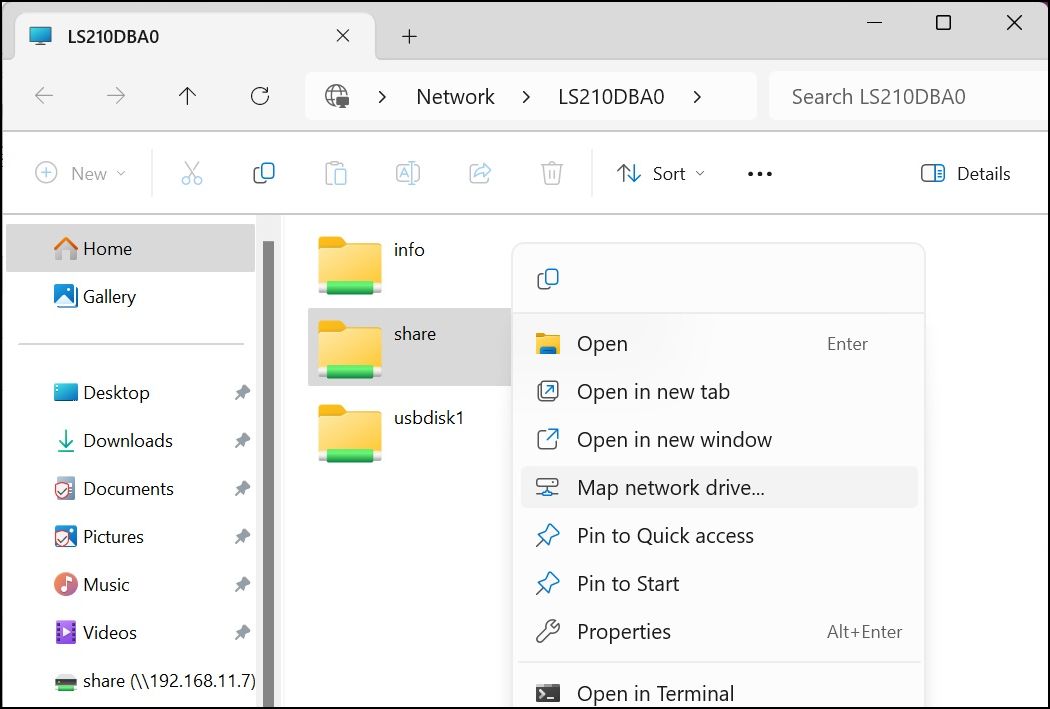Viewport: 1050px width, 709px height.
Task: Click the Copy icon atop the context menu
Action: point(548,279)
